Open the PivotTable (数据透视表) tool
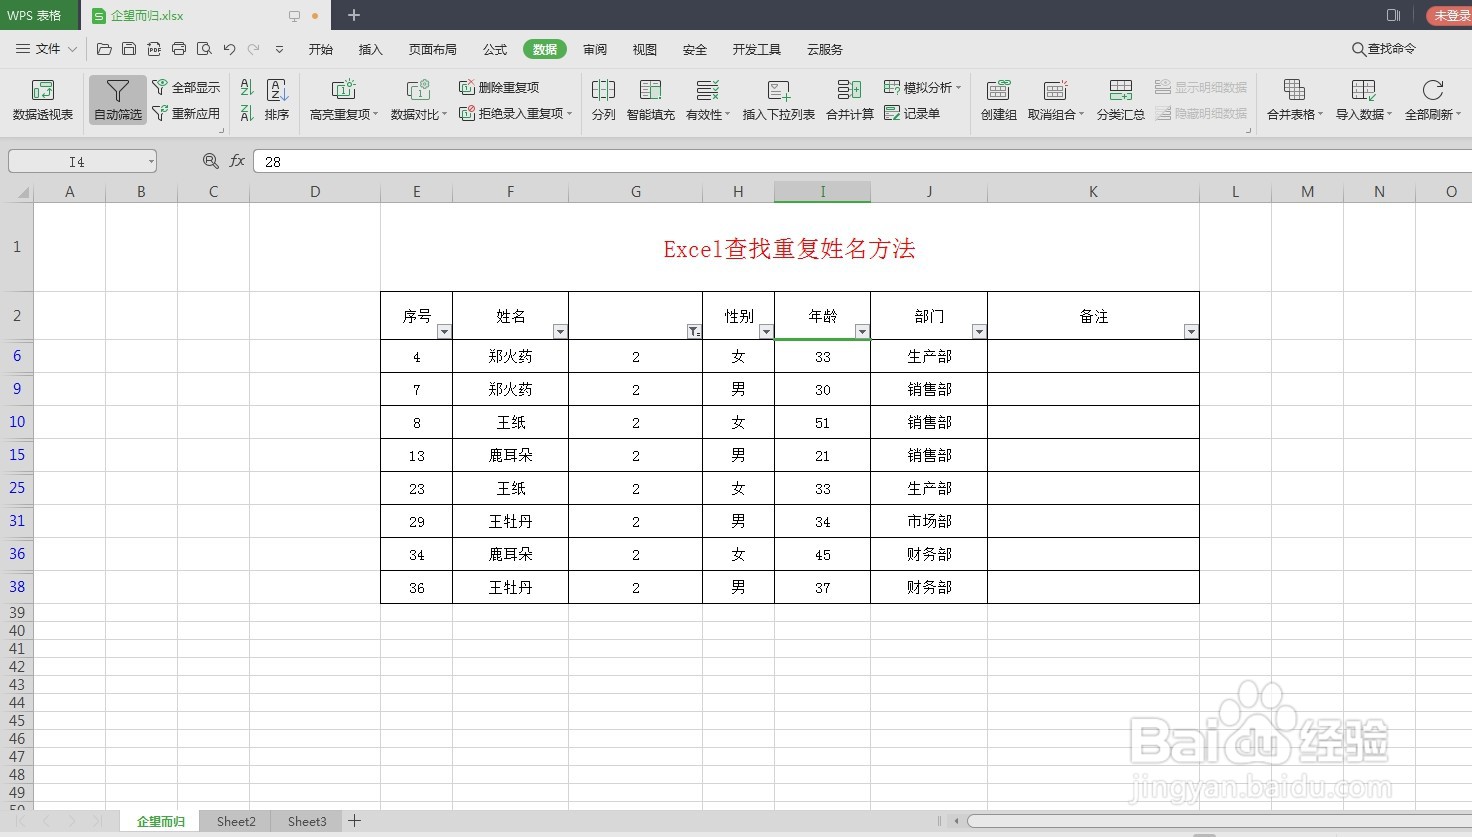1472x837 pixels. pos(43,101)
